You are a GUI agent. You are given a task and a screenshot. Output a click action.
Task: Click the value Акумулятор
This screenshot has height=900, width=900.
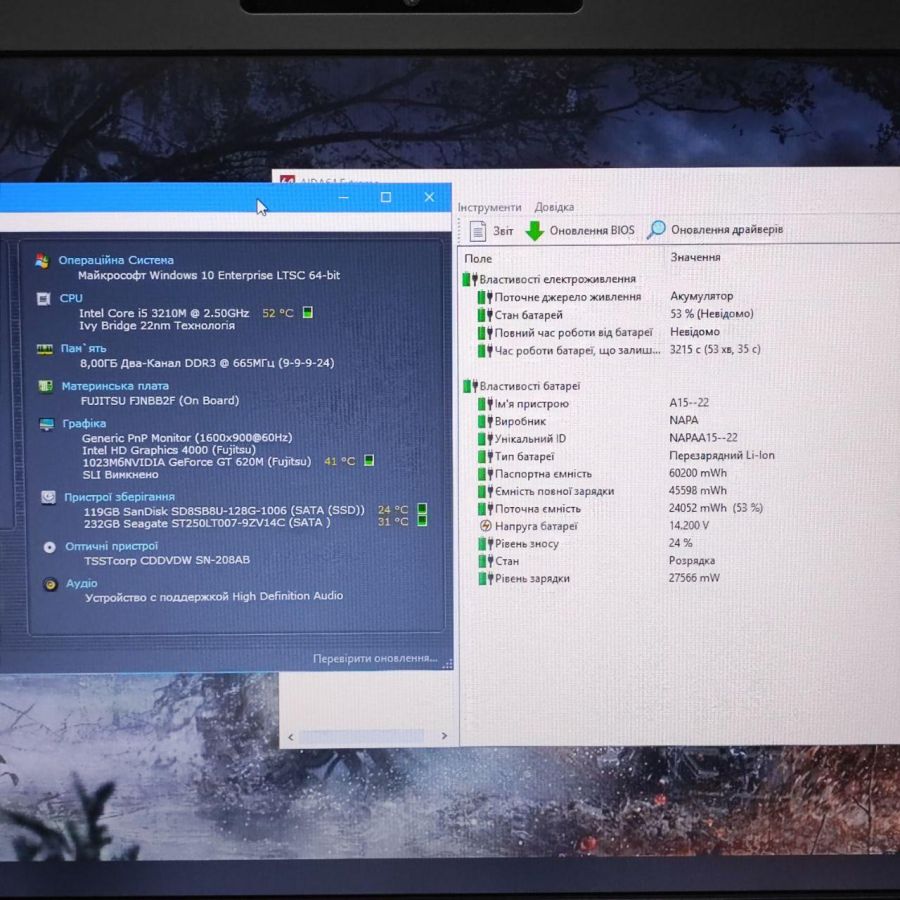pyautogui.click(x=701, y=296)
